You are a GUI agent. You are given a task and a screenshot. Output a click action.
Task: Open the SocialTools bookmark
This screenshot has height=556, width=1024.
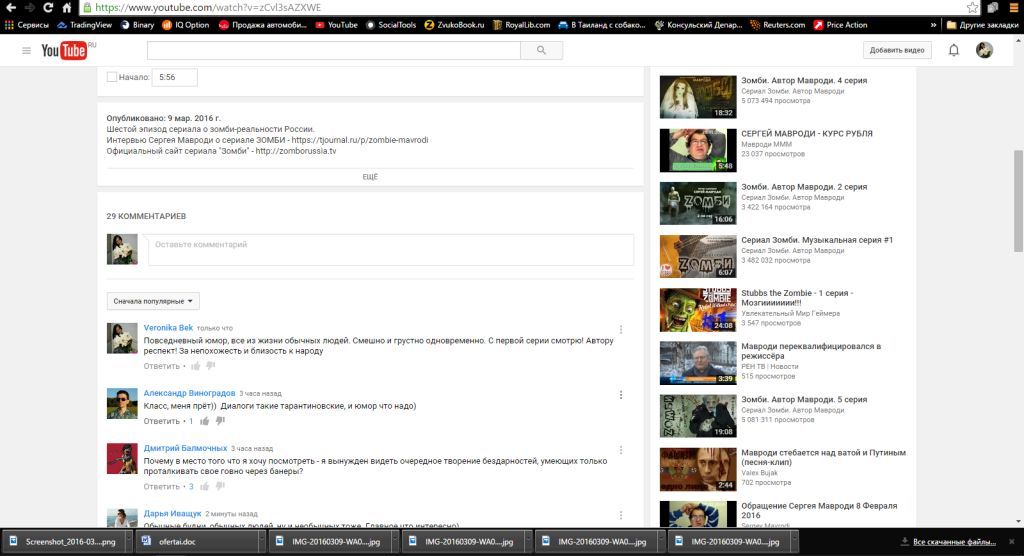pos(391,25)
